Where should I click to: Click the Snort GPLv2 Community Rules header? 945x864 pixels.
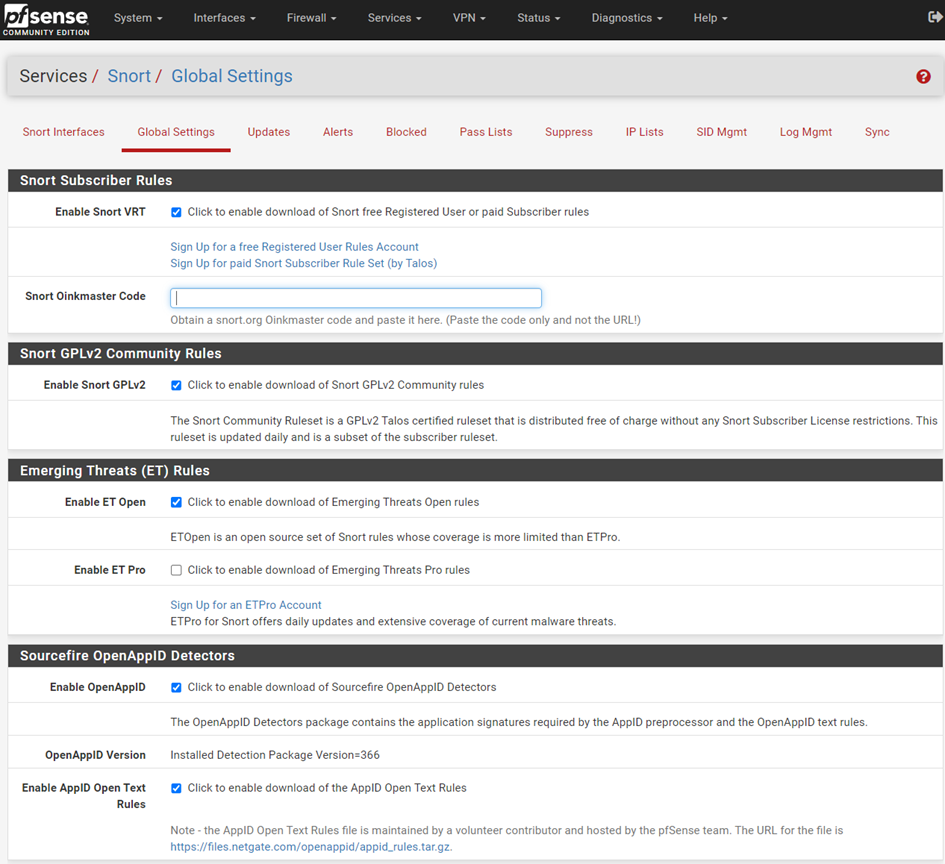click(x=476, y=353)
